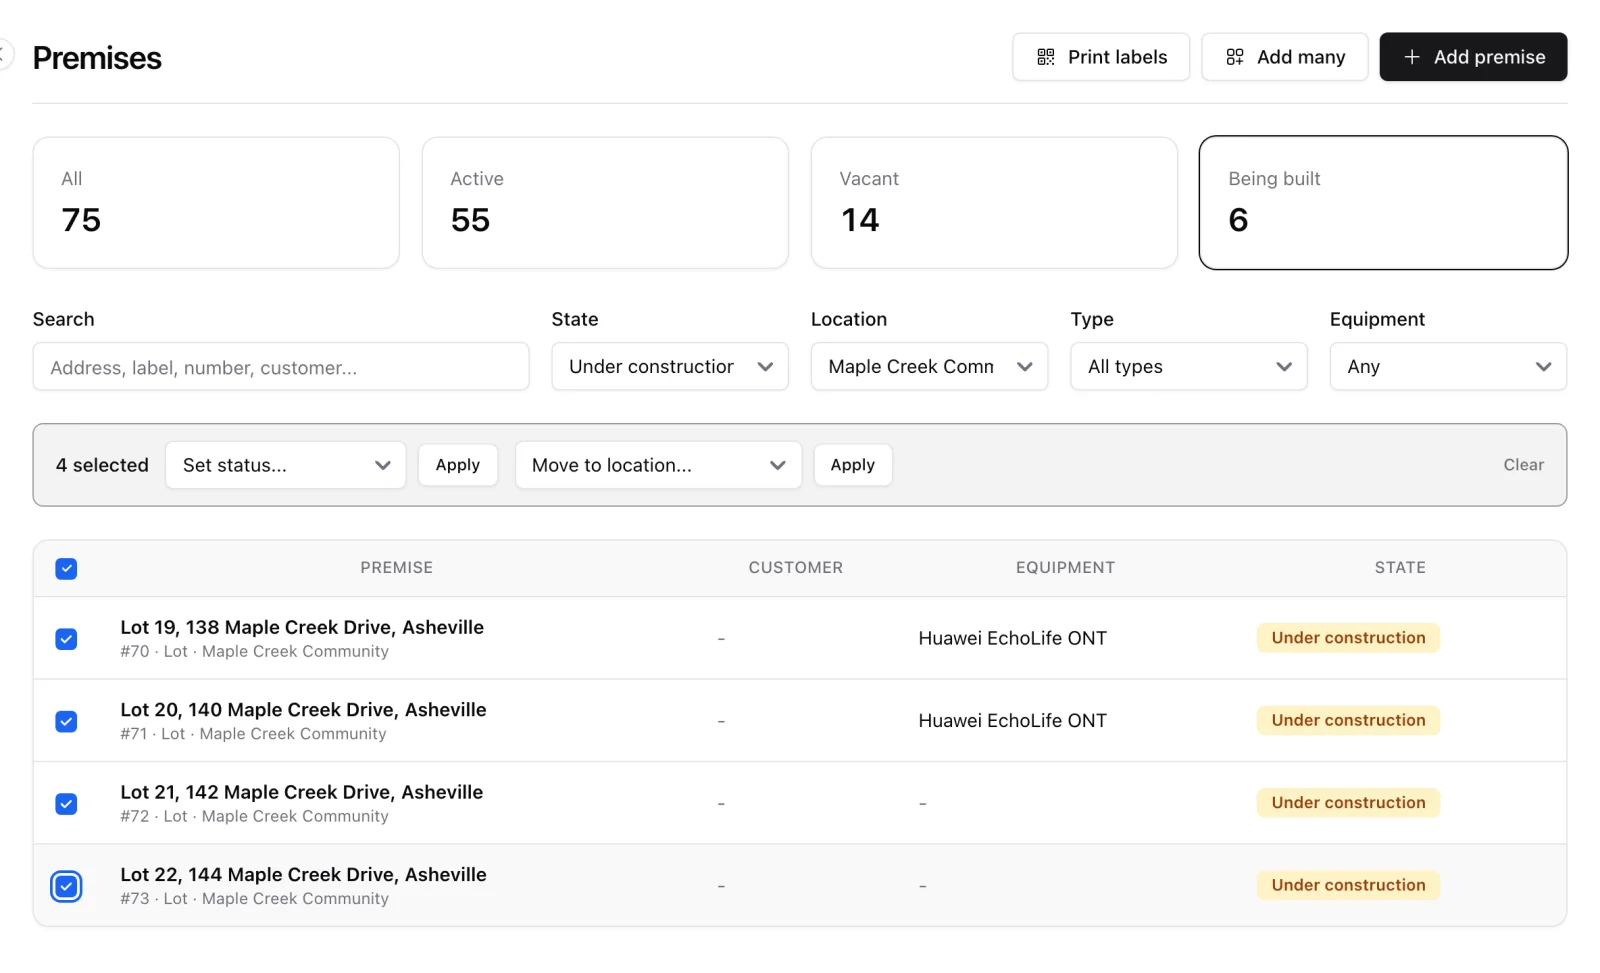
Task: Open Lot 20, 140 Maple Creek Drive premise
Action: (303, 710)
